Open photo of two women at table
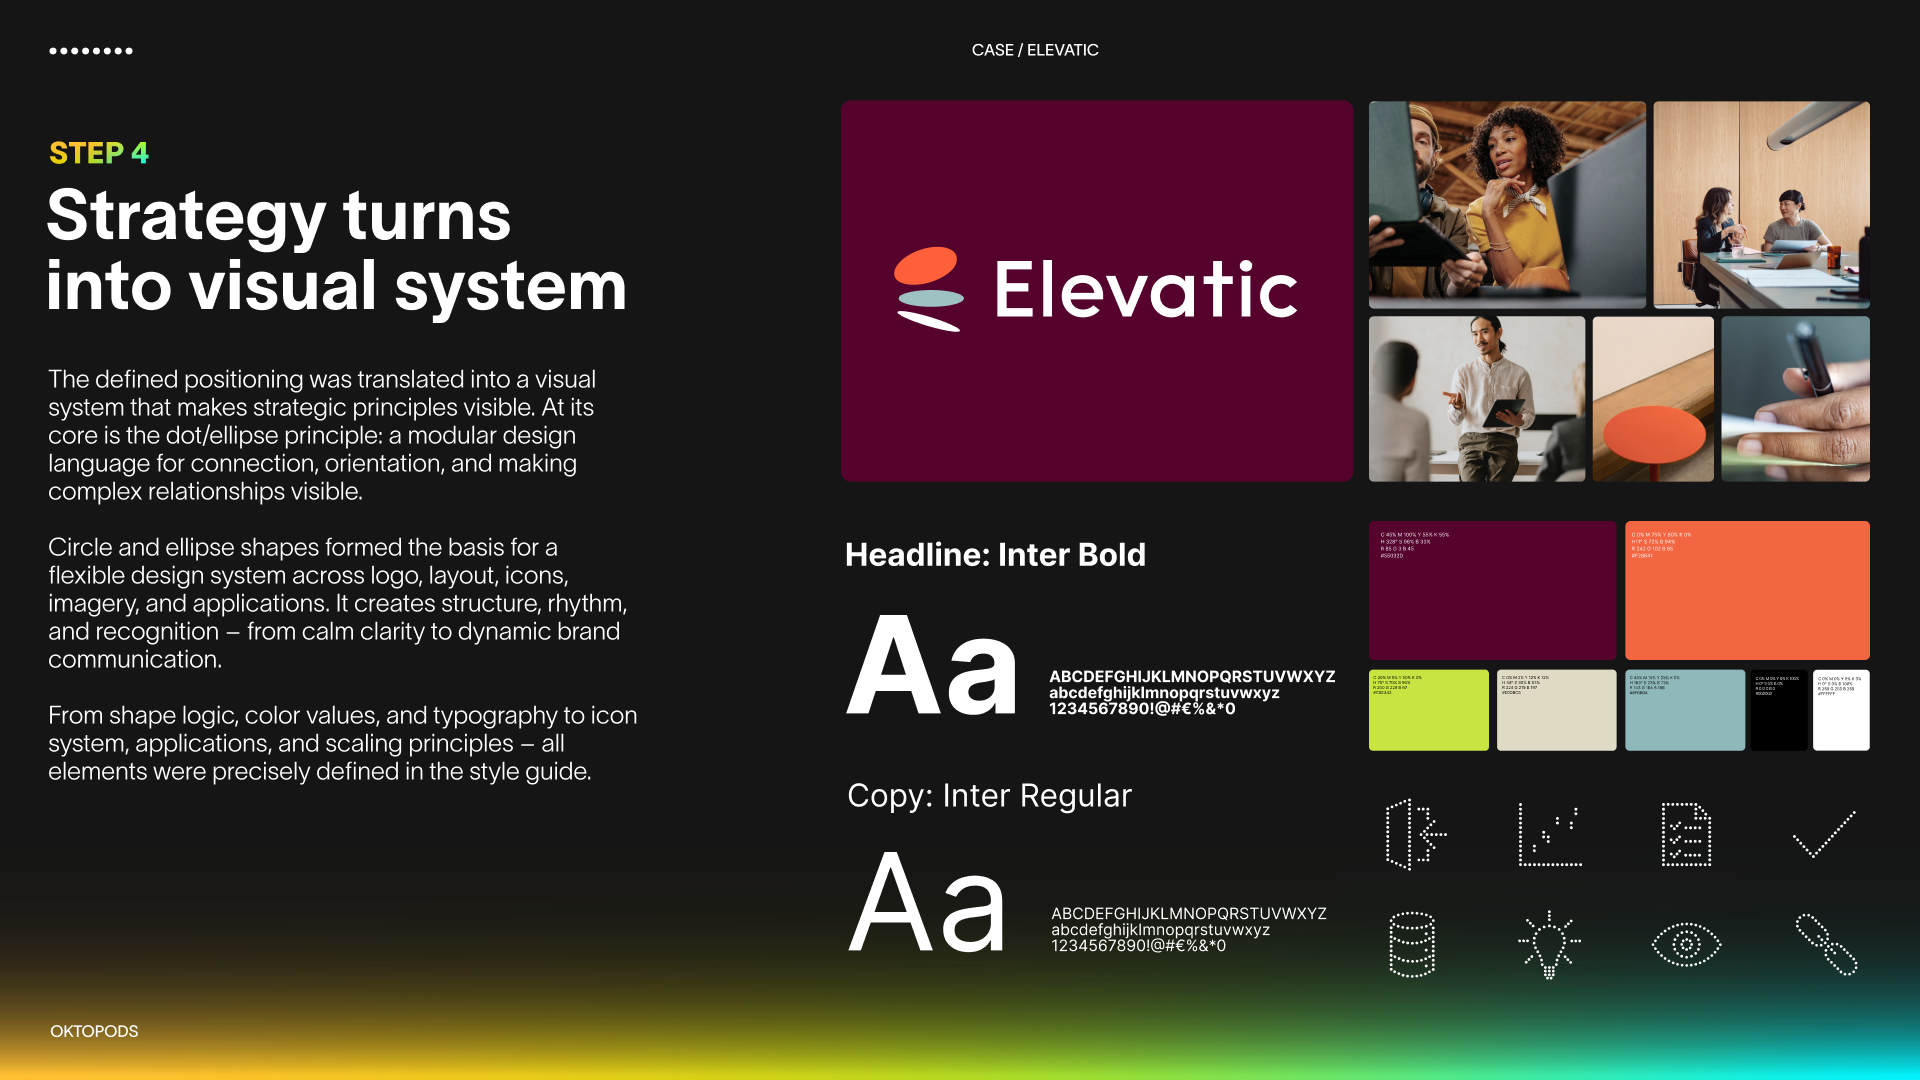This screenshot has width=1920, height=1080. 1761,204
